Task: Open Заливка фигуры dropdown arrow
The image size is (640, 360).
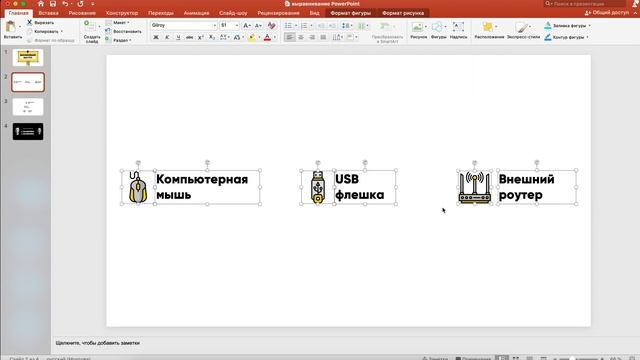Action: (x=589, y=26)
